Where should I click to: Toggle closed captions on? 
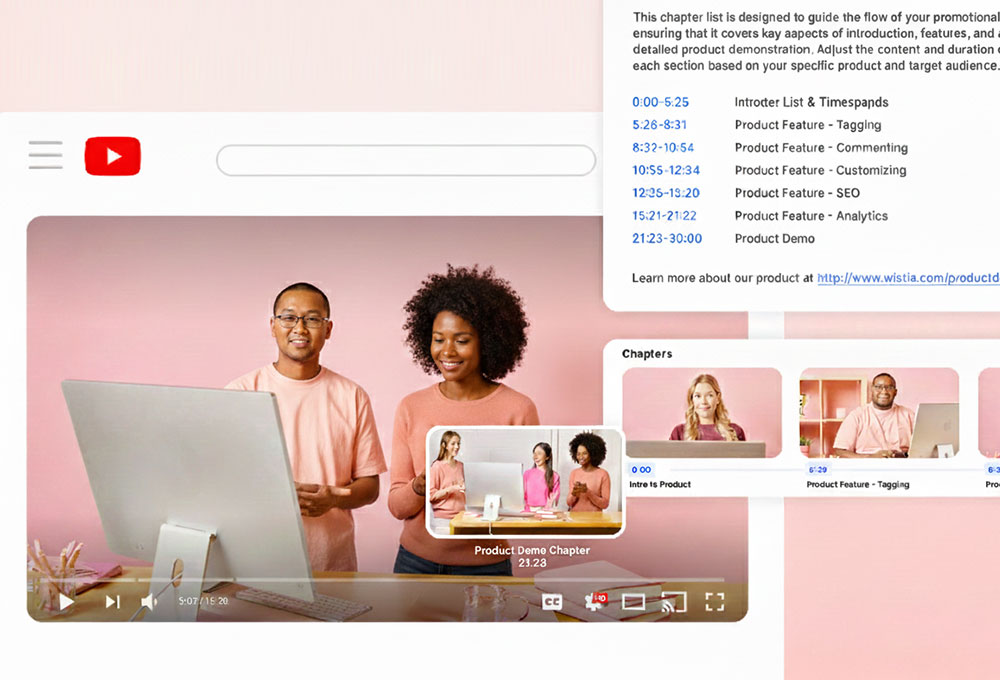(x=552, y=601)
